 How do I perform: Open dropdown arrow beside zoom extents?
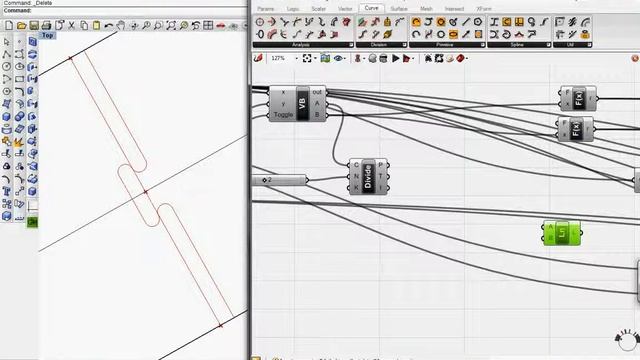click(315, 59)
